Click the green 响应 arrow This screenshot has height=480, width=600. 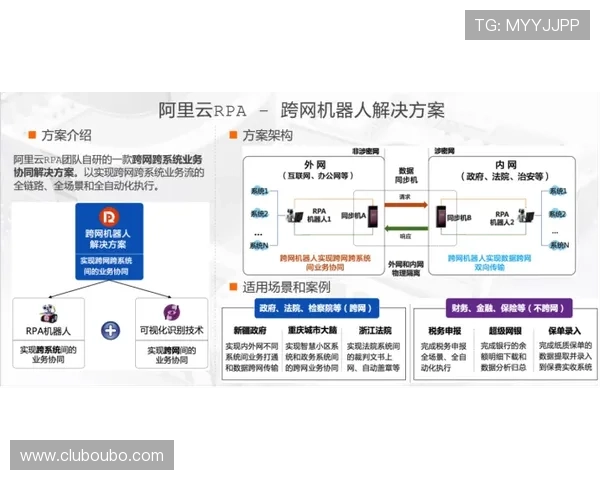(x=406, y=229)
